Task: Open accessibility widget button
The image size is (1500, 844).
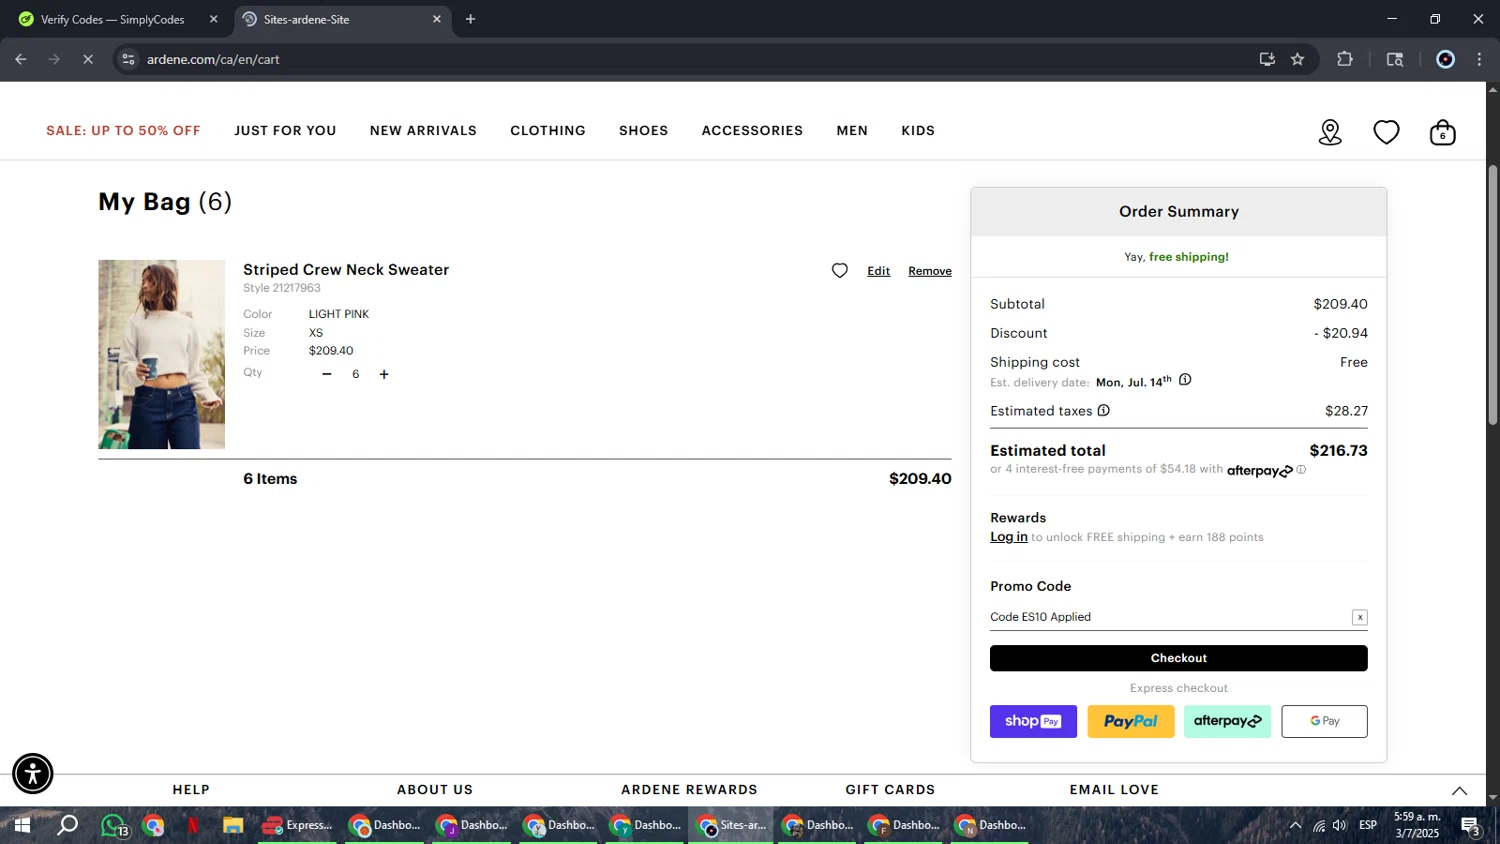Action: coord(33,773)
